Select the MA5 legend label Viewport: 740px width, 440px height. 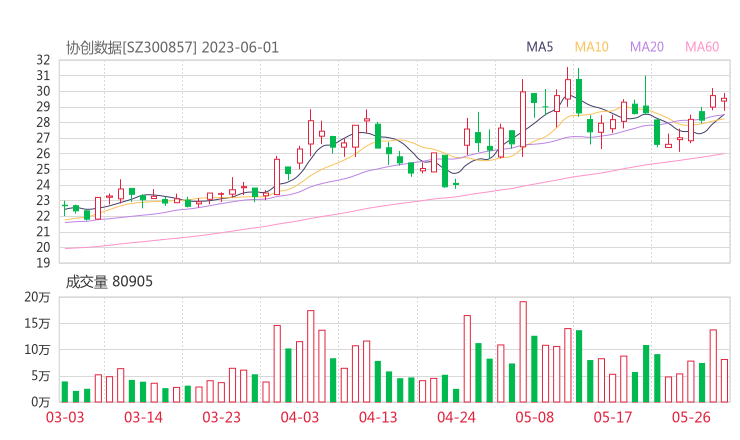point(539,47)
